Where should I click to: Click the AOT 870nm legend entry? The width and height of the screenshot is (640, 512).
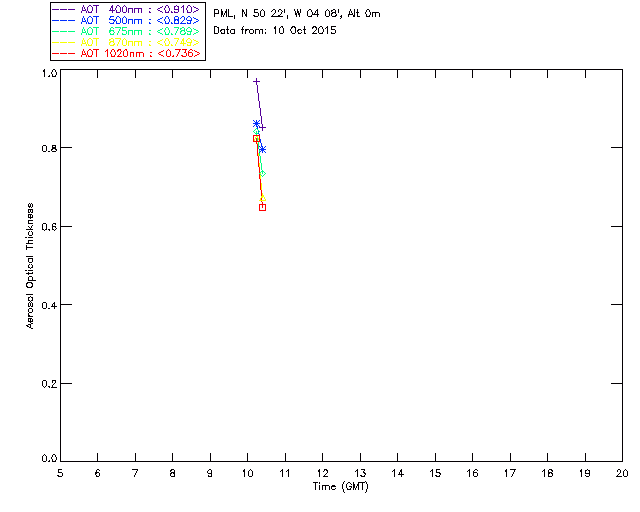126,42
